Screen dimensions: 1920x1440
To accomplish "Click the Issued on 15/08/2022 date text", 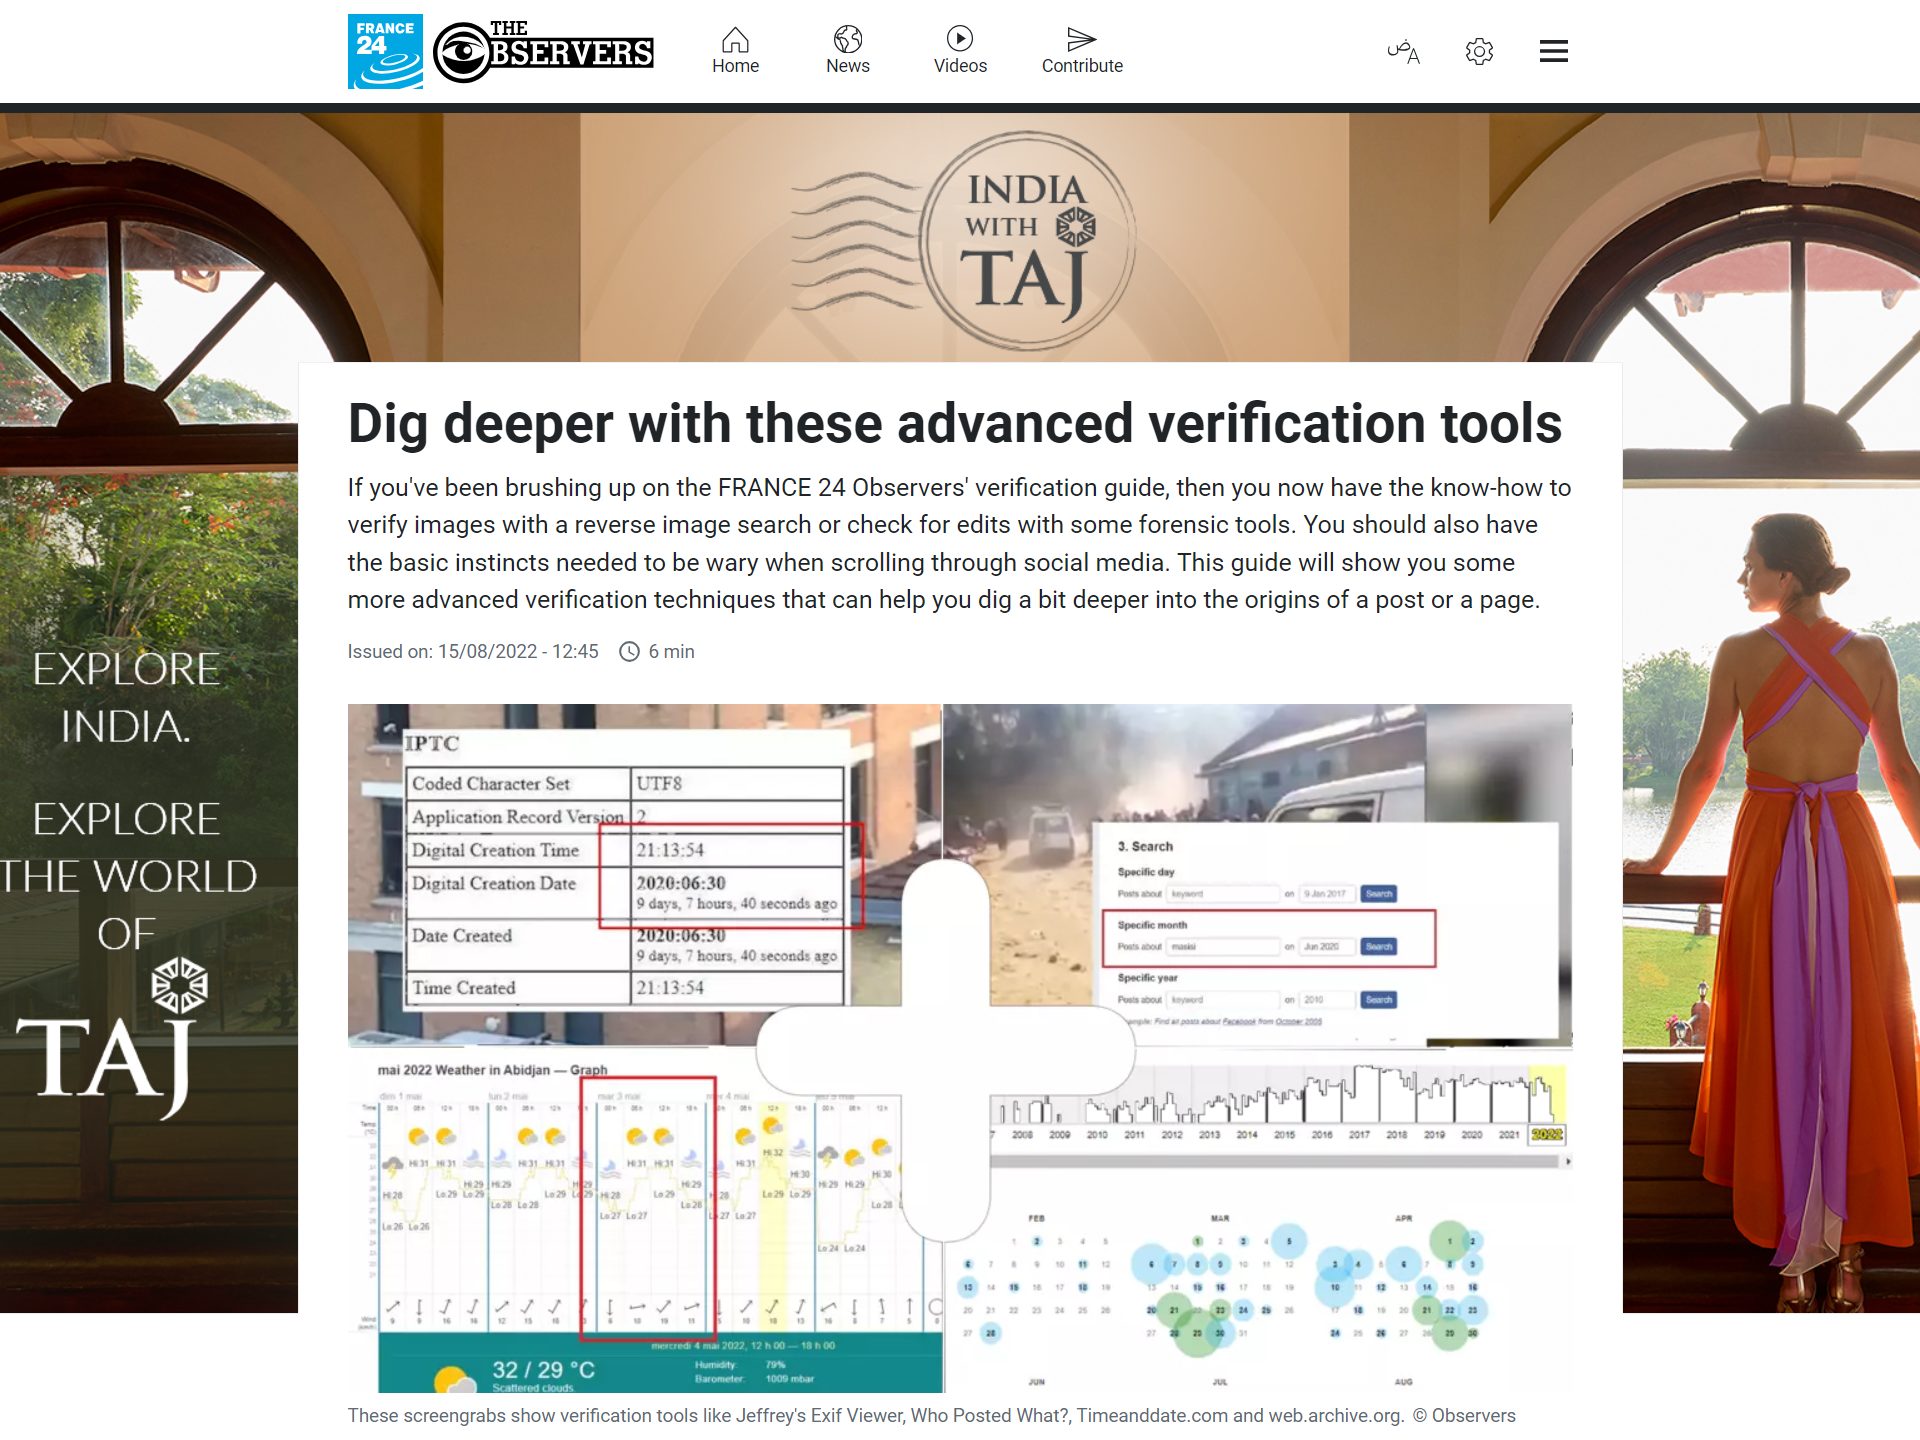I will point(473,652).
